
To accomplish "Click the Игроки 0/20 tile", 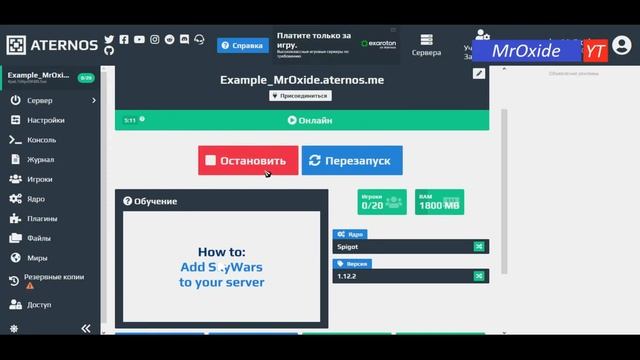I will click(x=382, y=202).
